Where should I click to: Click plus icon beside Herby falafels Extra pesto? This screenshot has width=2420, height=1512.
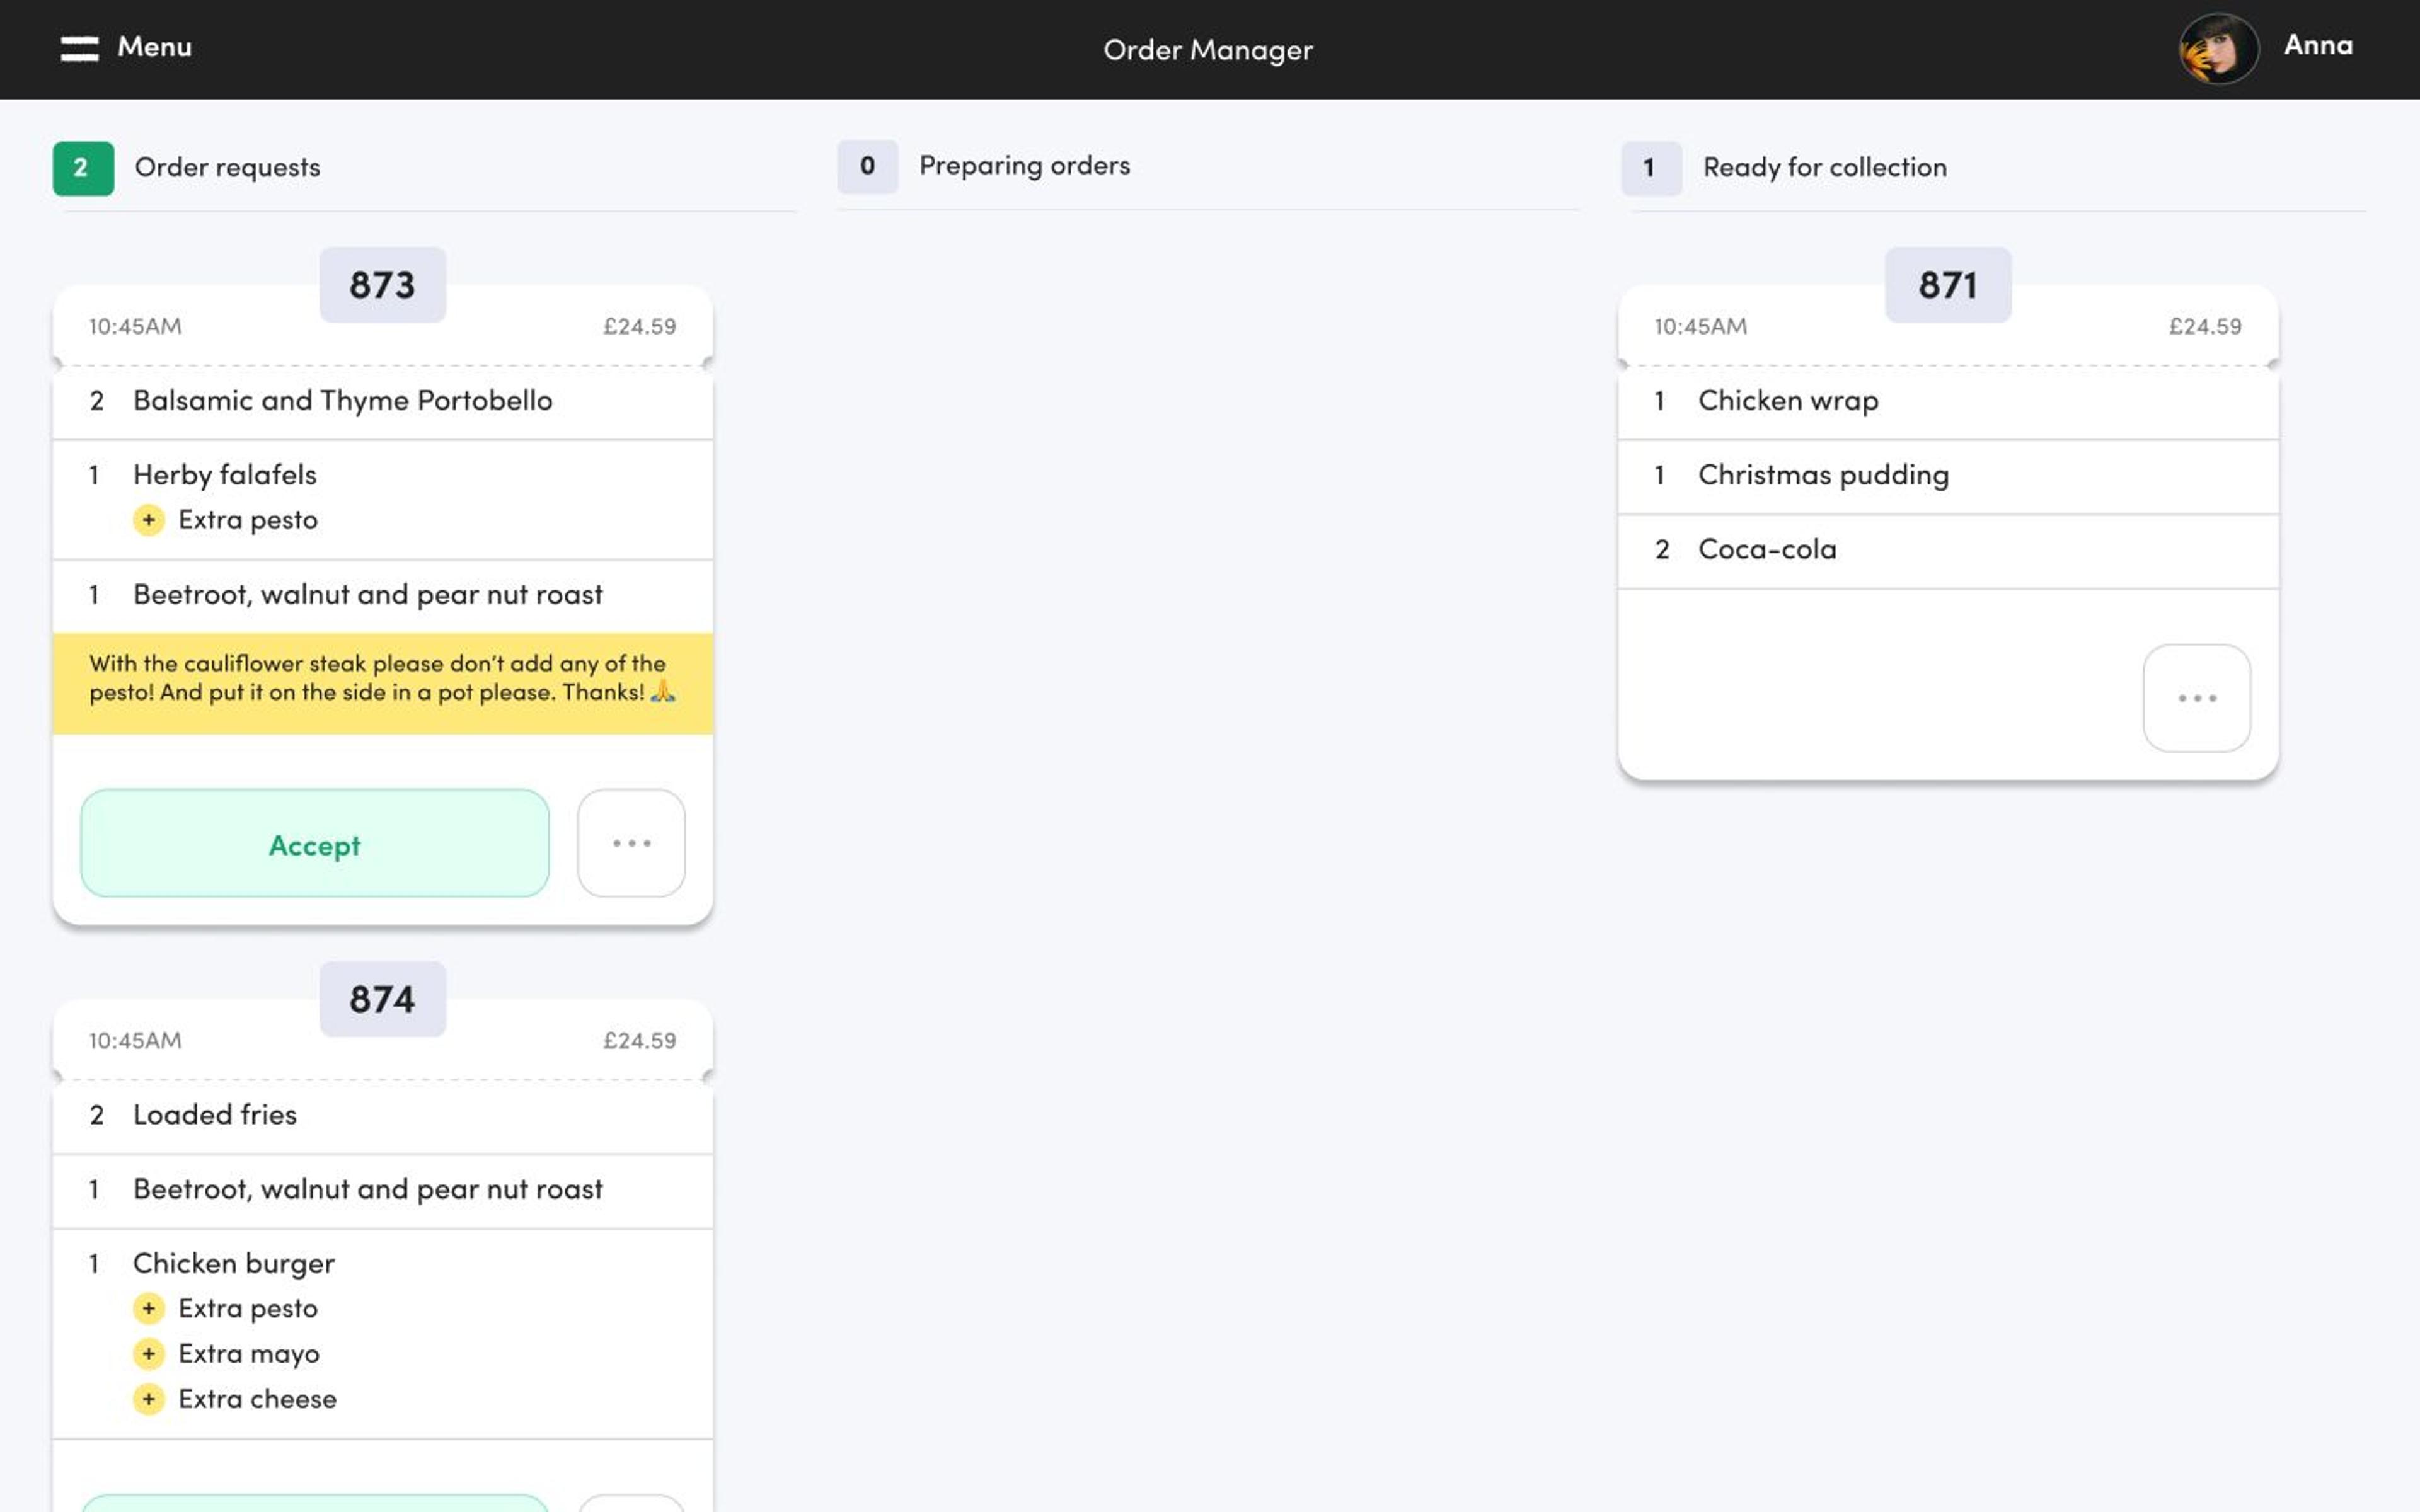(149, 520)
